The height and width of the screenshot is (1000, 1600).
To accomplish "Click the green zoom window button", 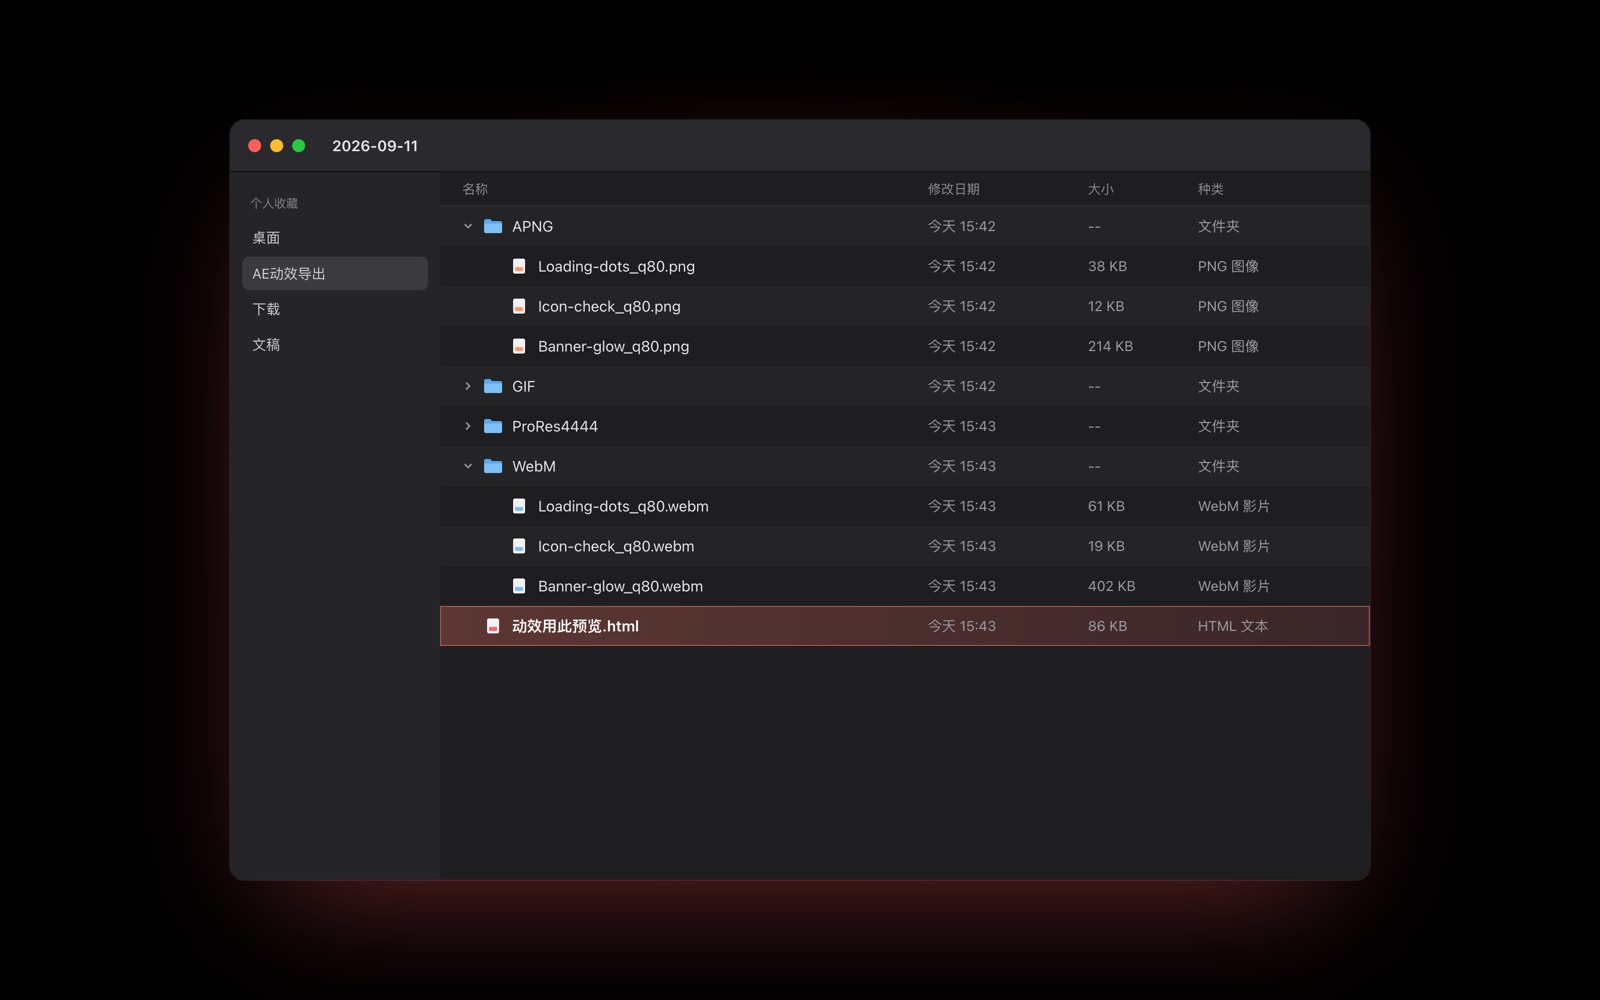I will point(298,146).
